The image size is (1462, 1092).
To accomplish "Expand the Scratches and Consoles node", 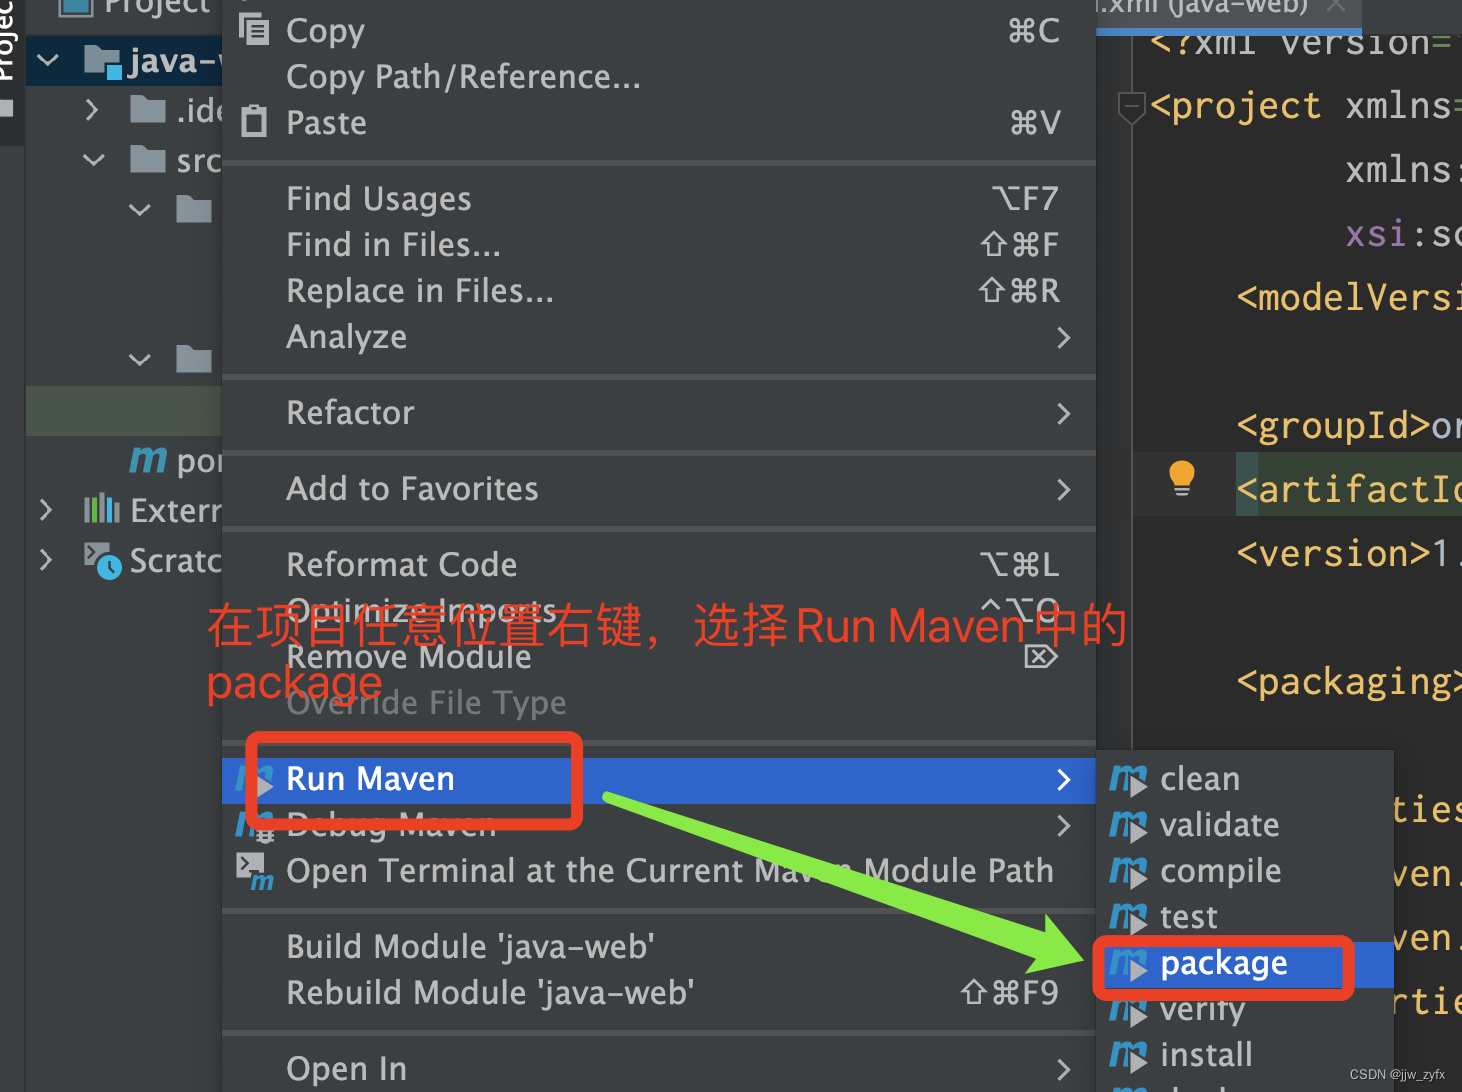I will click(x=46, y=560).
